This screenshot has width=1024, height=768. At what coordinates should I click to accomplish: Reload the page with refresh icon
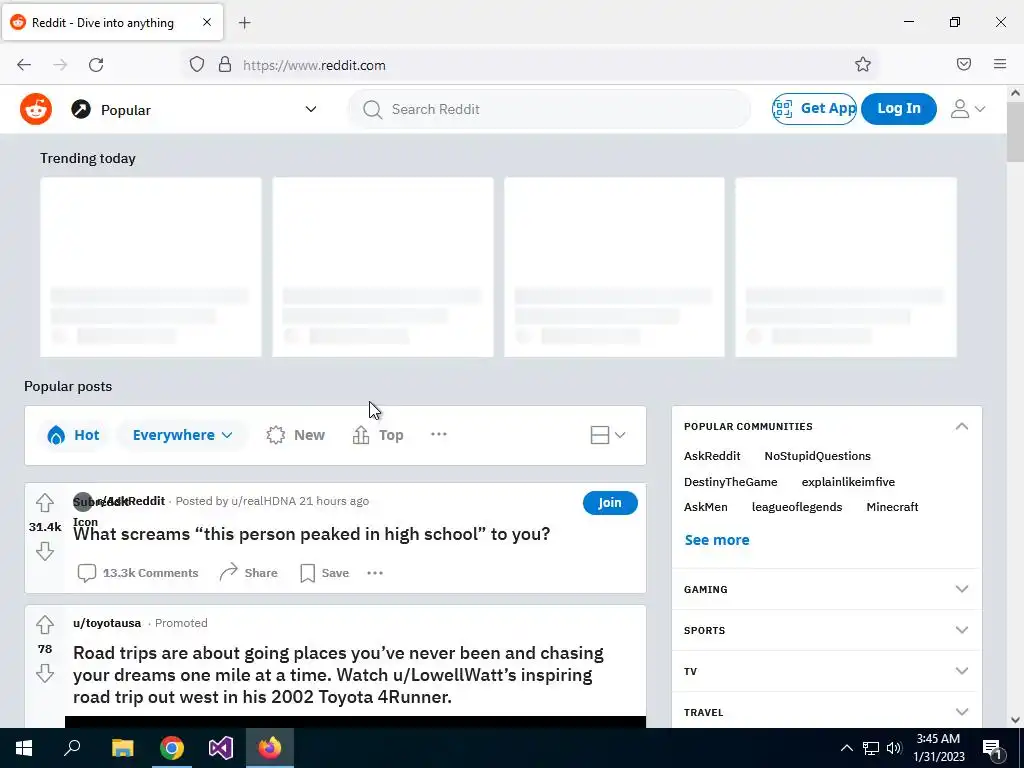(x=96, y=65)
